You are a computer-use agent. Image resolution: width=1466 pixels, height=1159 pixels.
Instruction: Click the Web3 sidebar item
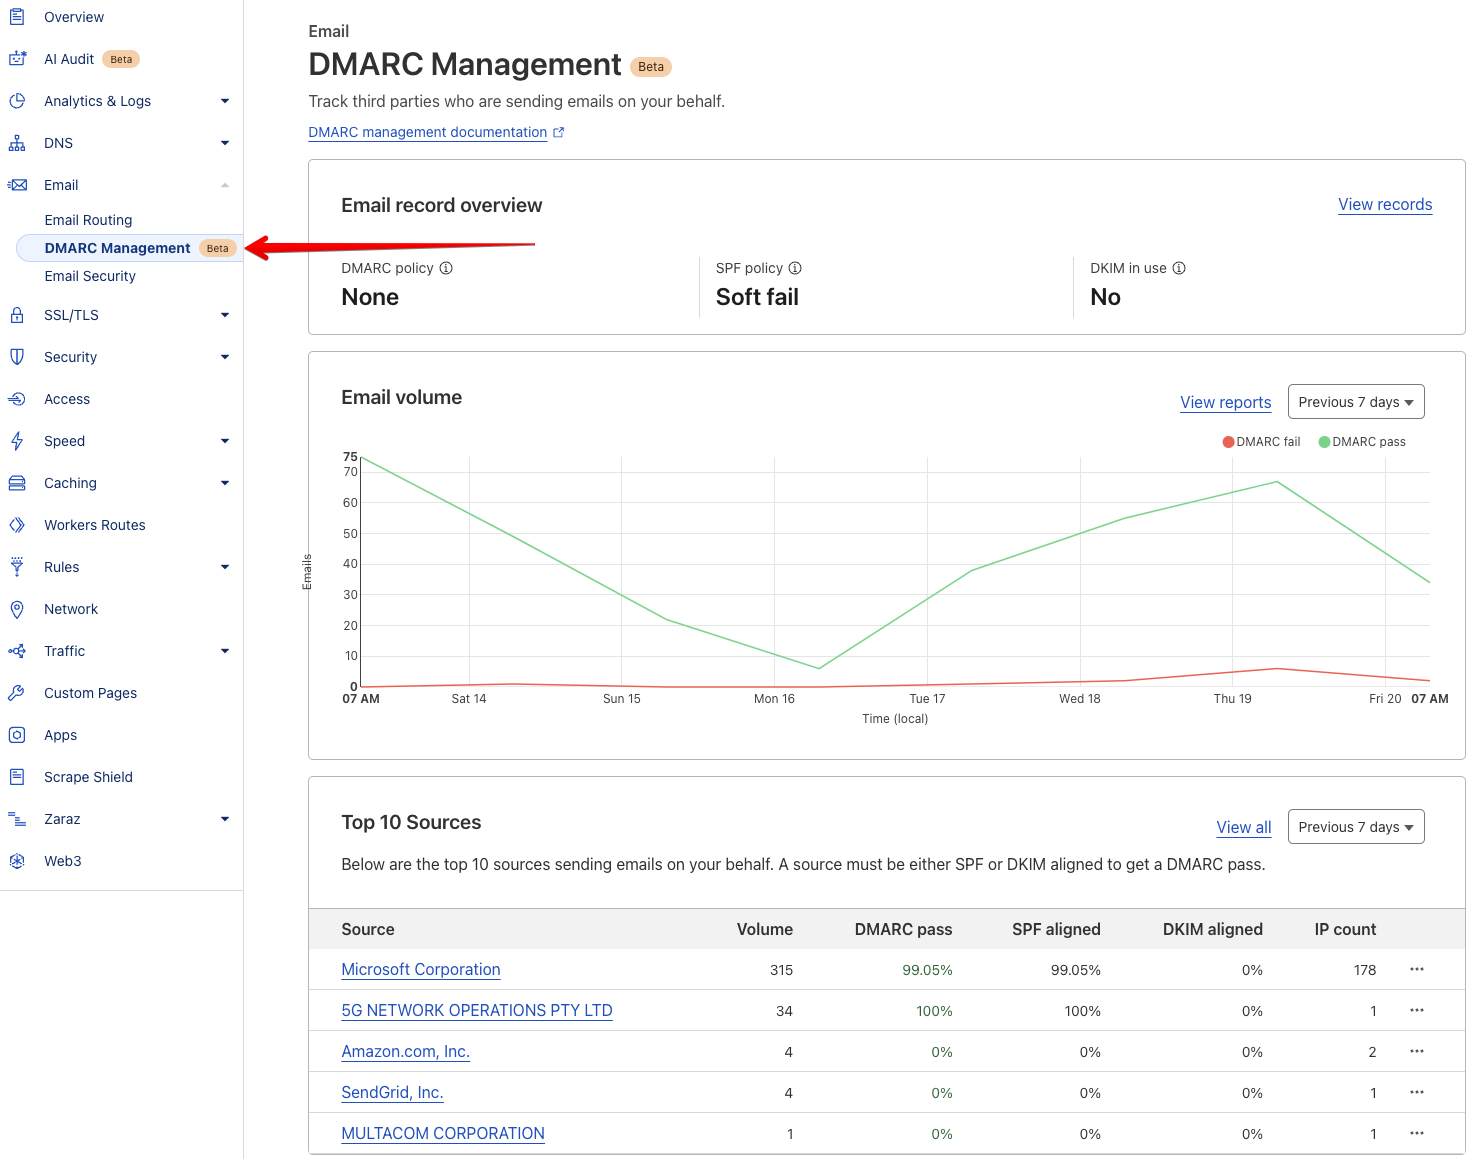click(x=63, y=861)
